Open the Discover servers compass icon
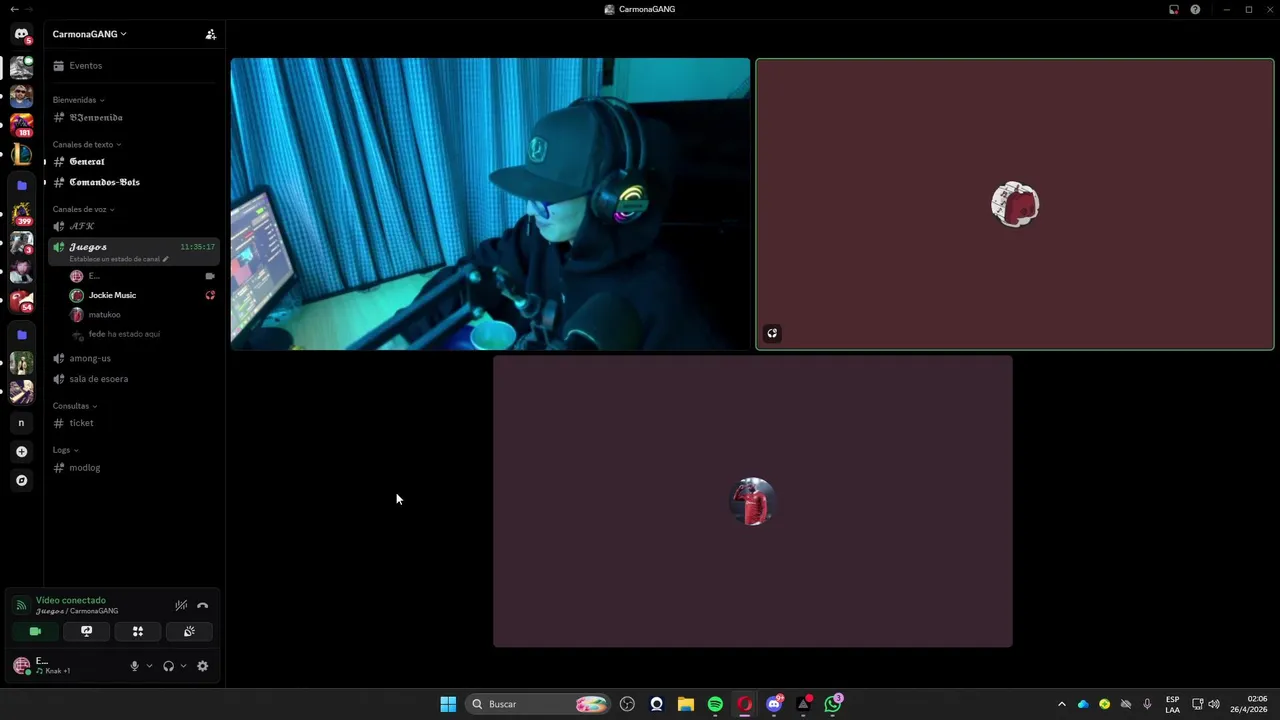1280x720 pixels. pyautogui.click(x=21, y=481)
